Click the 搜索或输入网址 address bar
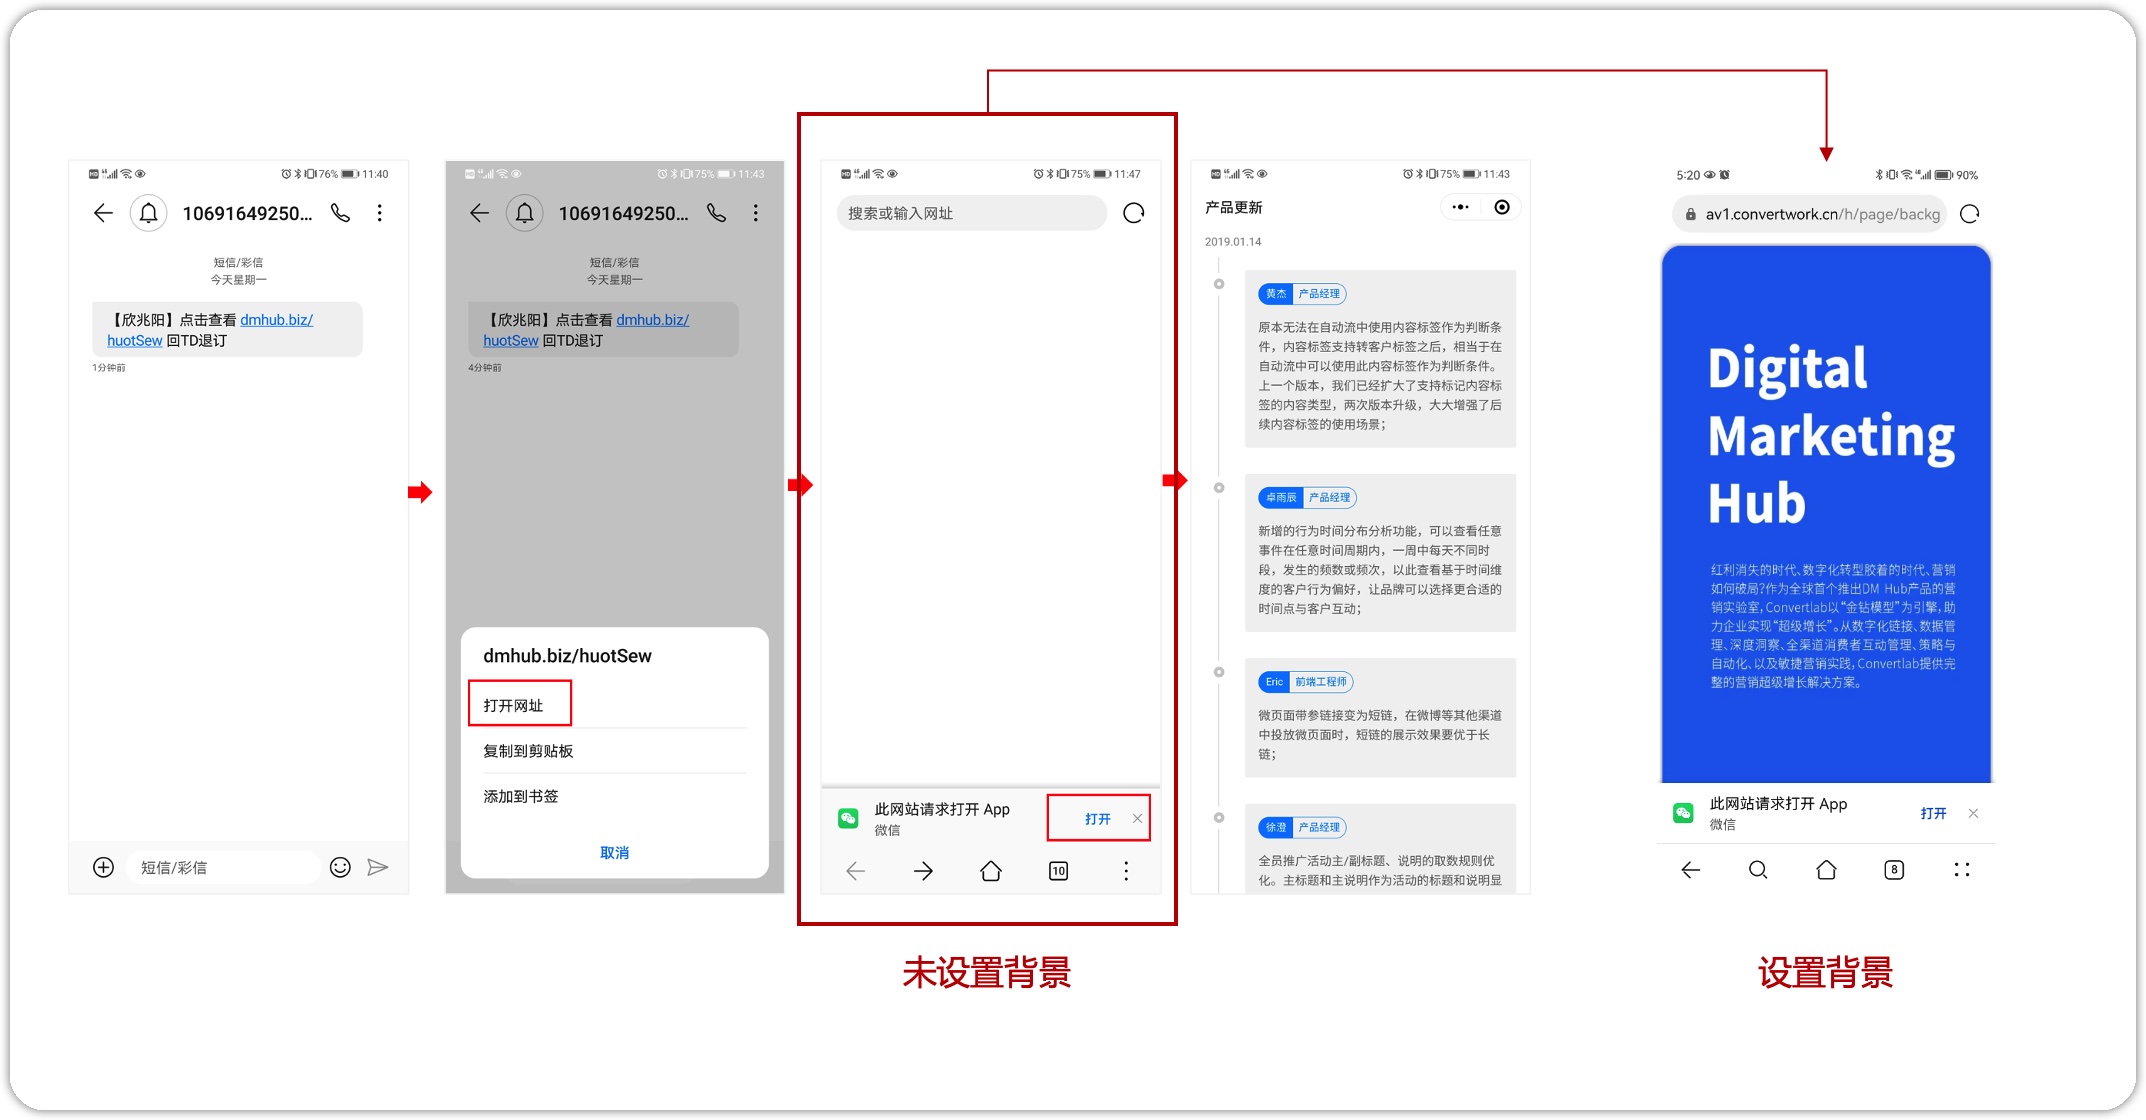Viewport: 2146px width, 1120px height. click(971, 213)
